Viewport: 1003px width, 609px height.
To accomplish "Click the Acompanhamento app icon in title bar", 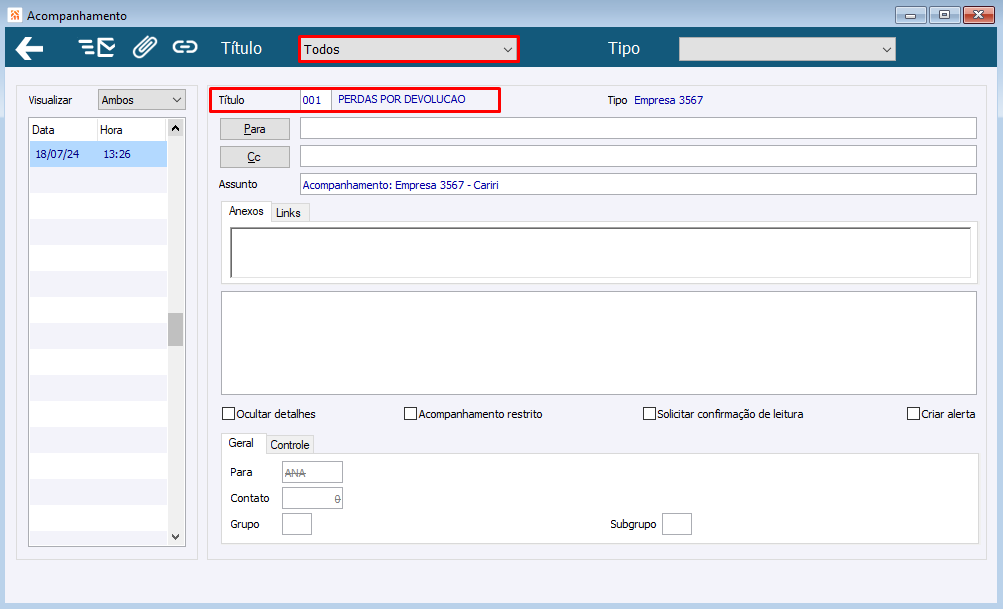I will tap(15, 15).
